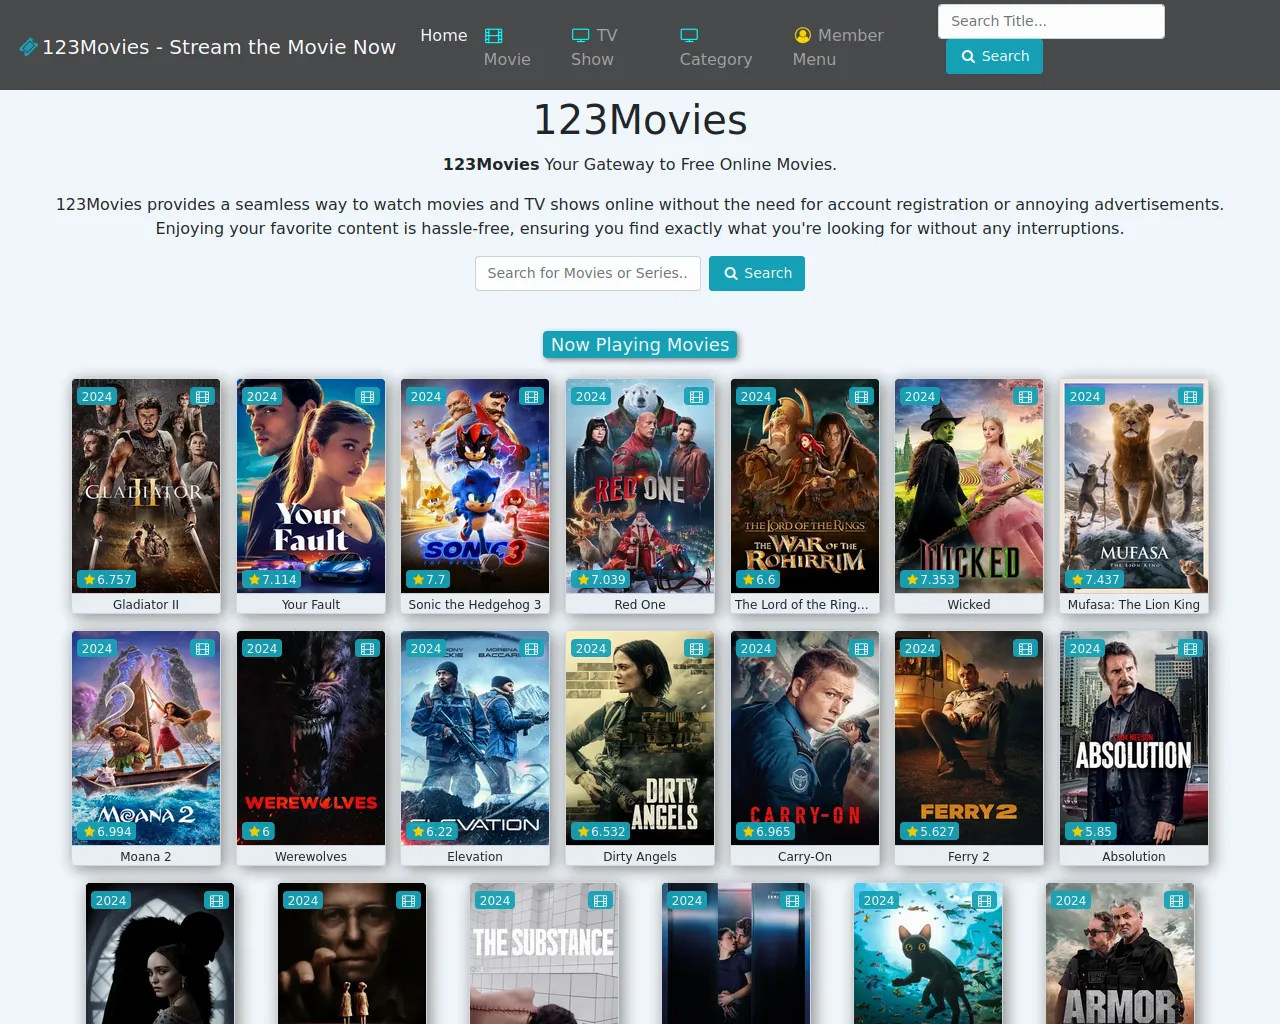Go to Home in the navigation bar
The image size is (1280, 1024).
click(444, 35)
